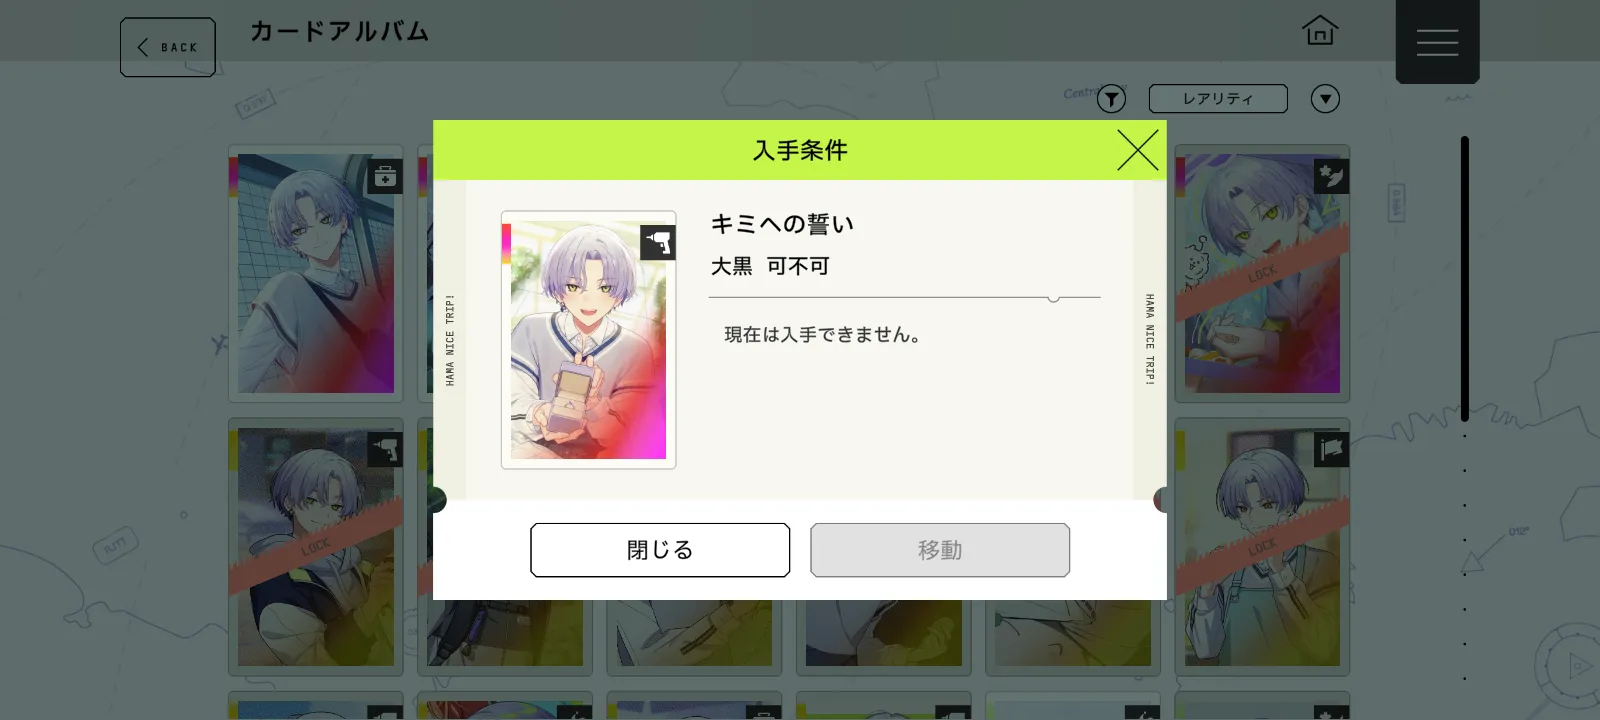Image resolution: width=1600 pixels, height=720 pixels.
Task: Click the カードアルバム title
Action: coord(339,32)
